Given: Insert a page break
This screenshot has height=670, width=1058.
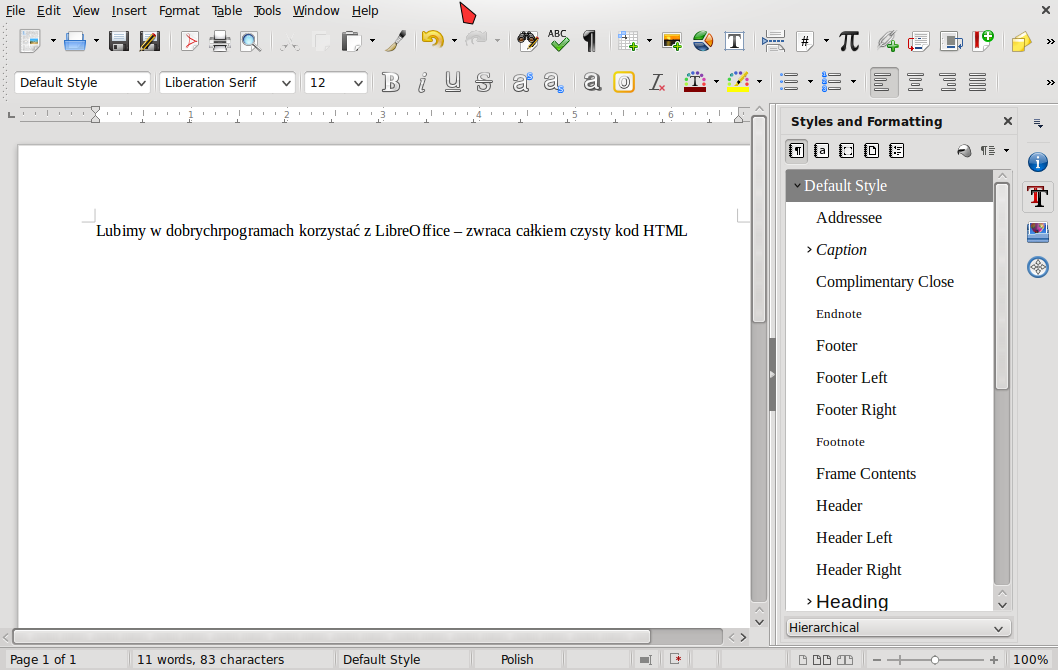Looking at the screenshot, I should [x=773, y=41].
